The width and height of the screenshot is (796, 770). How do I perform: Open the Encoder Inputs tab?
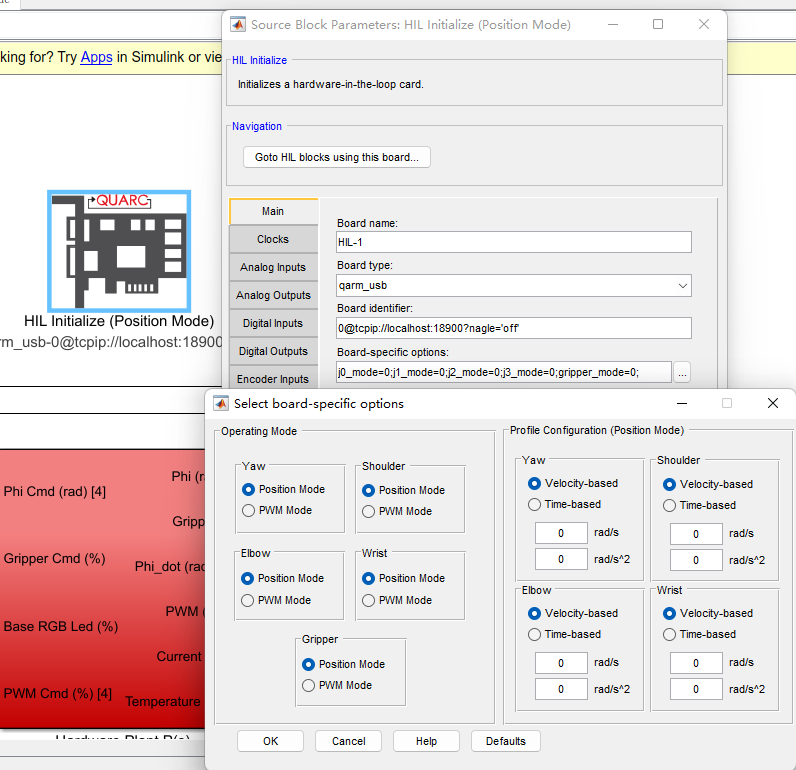click(273, 379)
